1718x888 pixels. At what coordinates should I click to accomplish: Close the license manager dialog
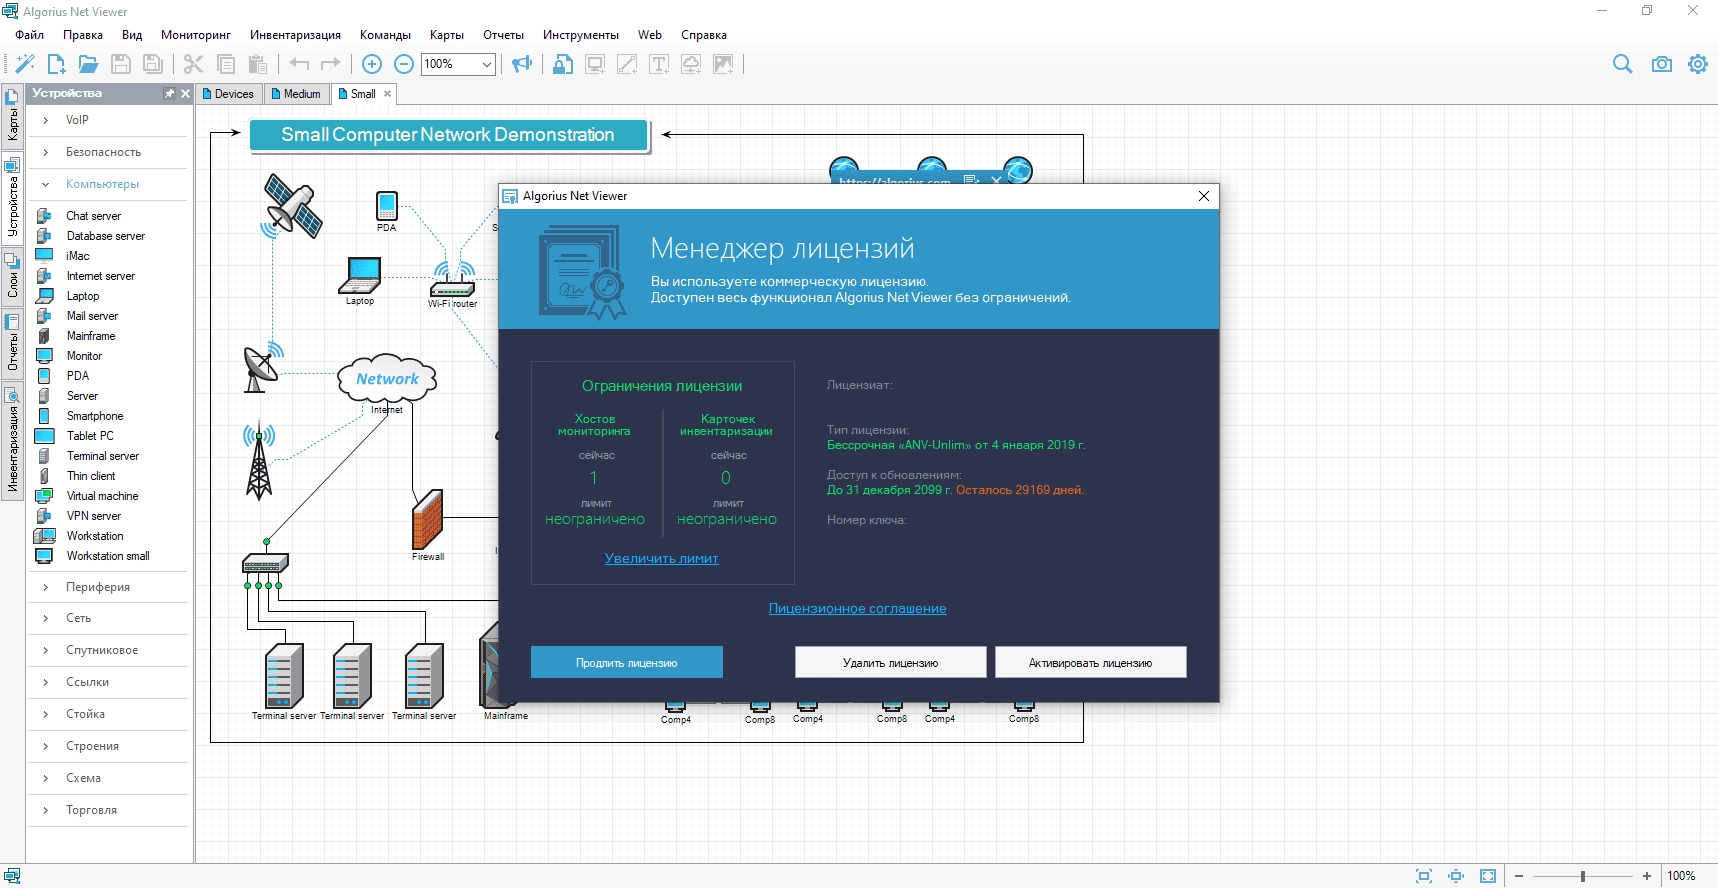[1204, 196]
